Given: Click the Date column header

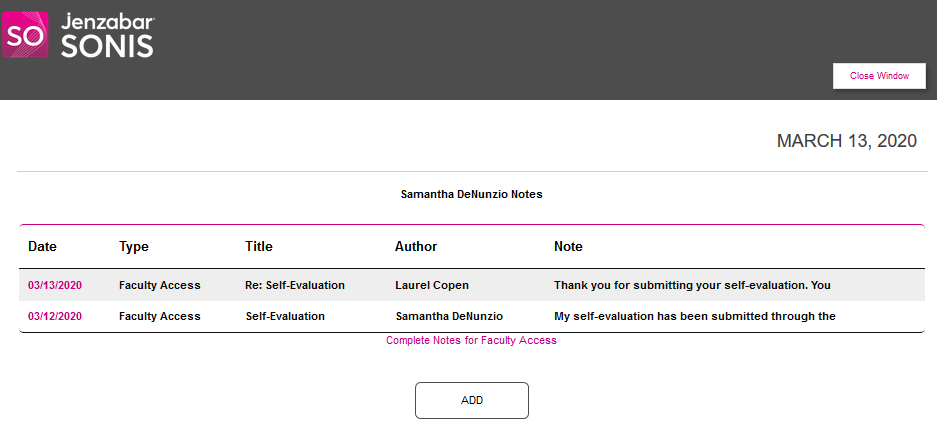Looking at the screenshot, I should pos(42,246).
